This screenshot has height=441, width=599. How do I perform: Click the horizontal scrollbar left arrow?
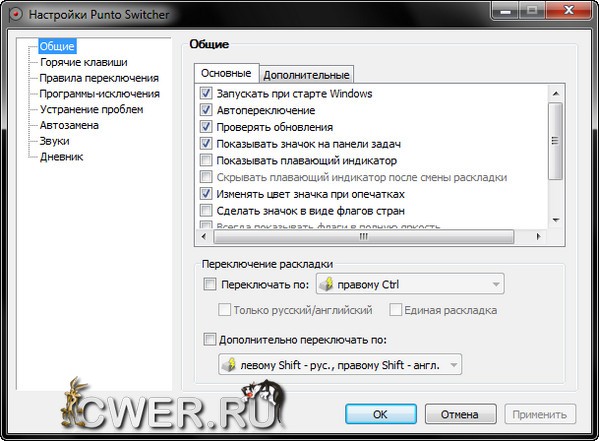click(x=204, y=237)
